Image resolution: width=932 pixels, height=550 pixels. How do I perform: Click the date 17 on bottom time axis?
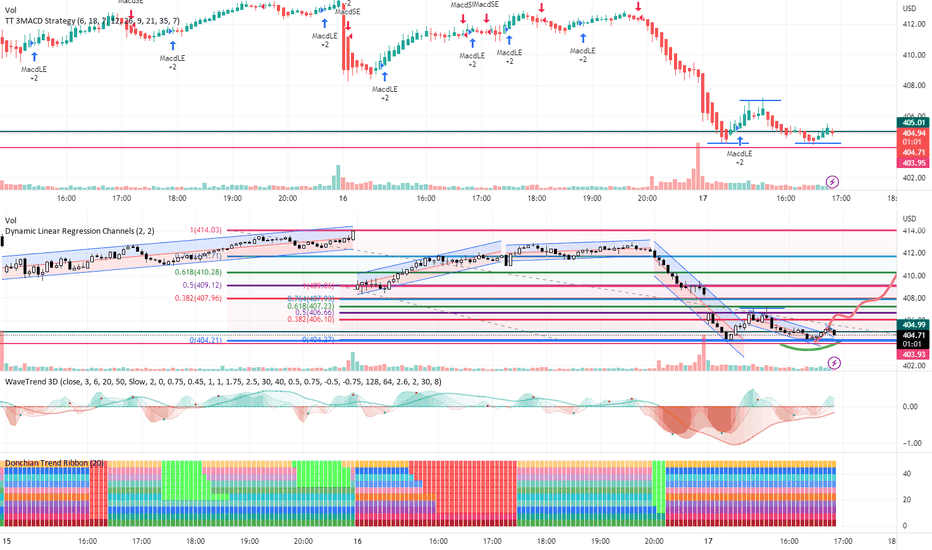pyautogui.click(x=708, y=541)
